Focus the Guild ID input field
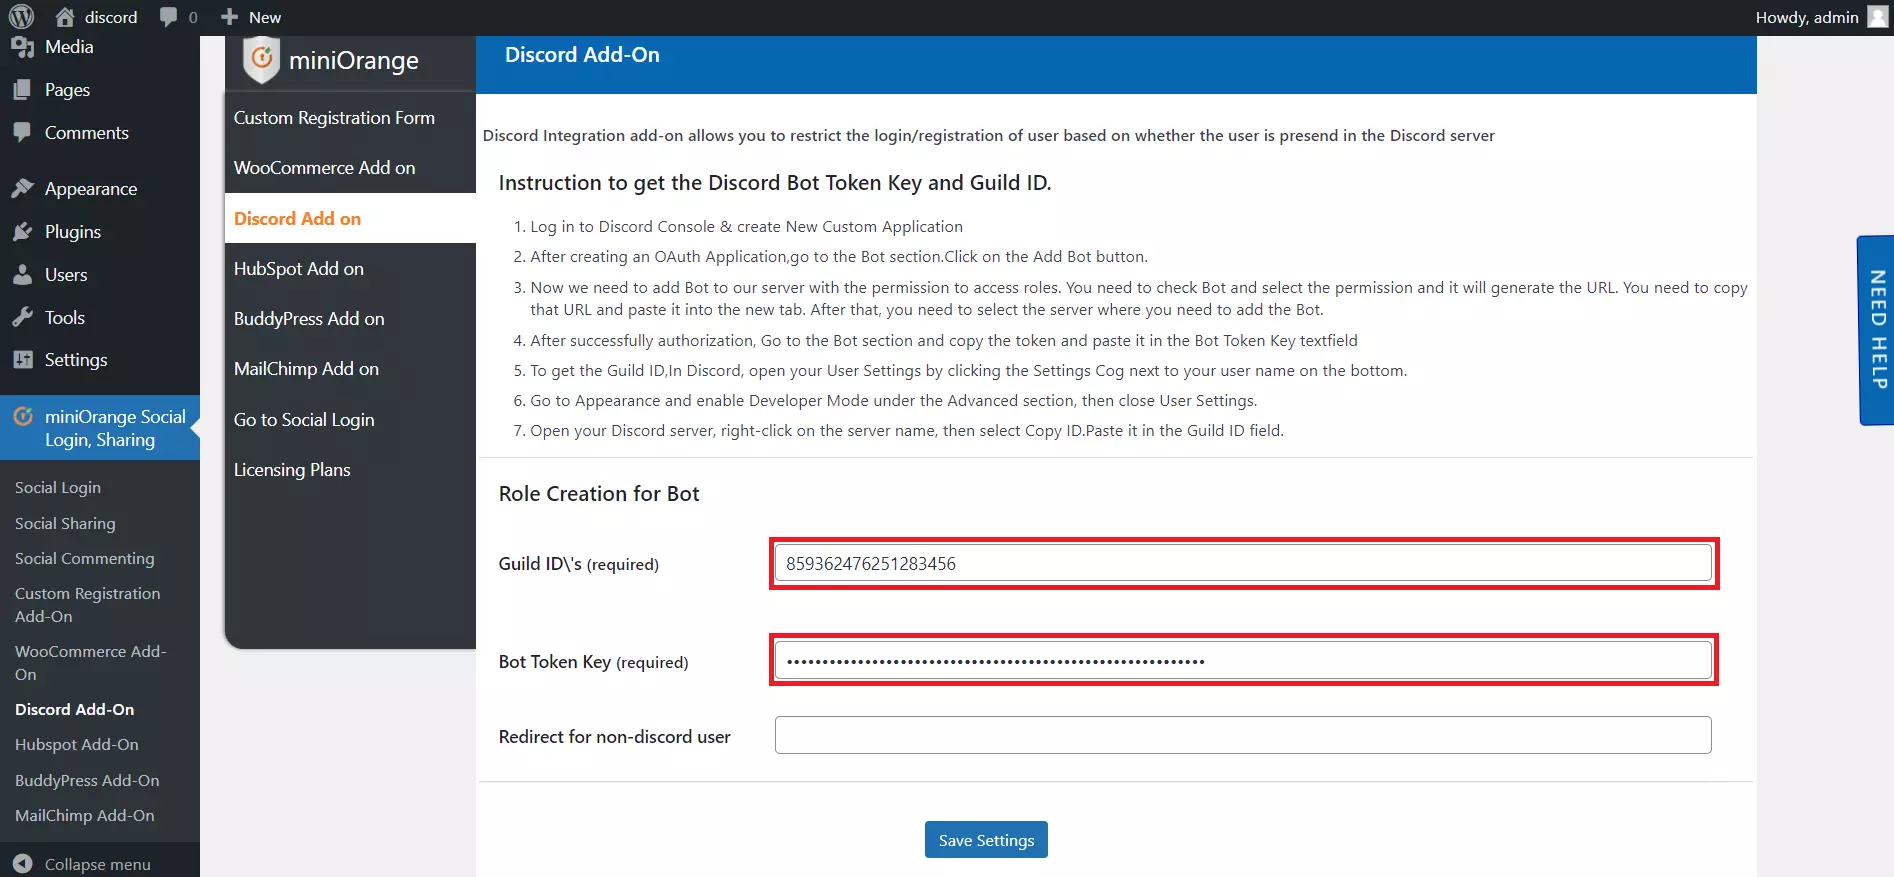 pyautogui.click(x=1243, y=563)
